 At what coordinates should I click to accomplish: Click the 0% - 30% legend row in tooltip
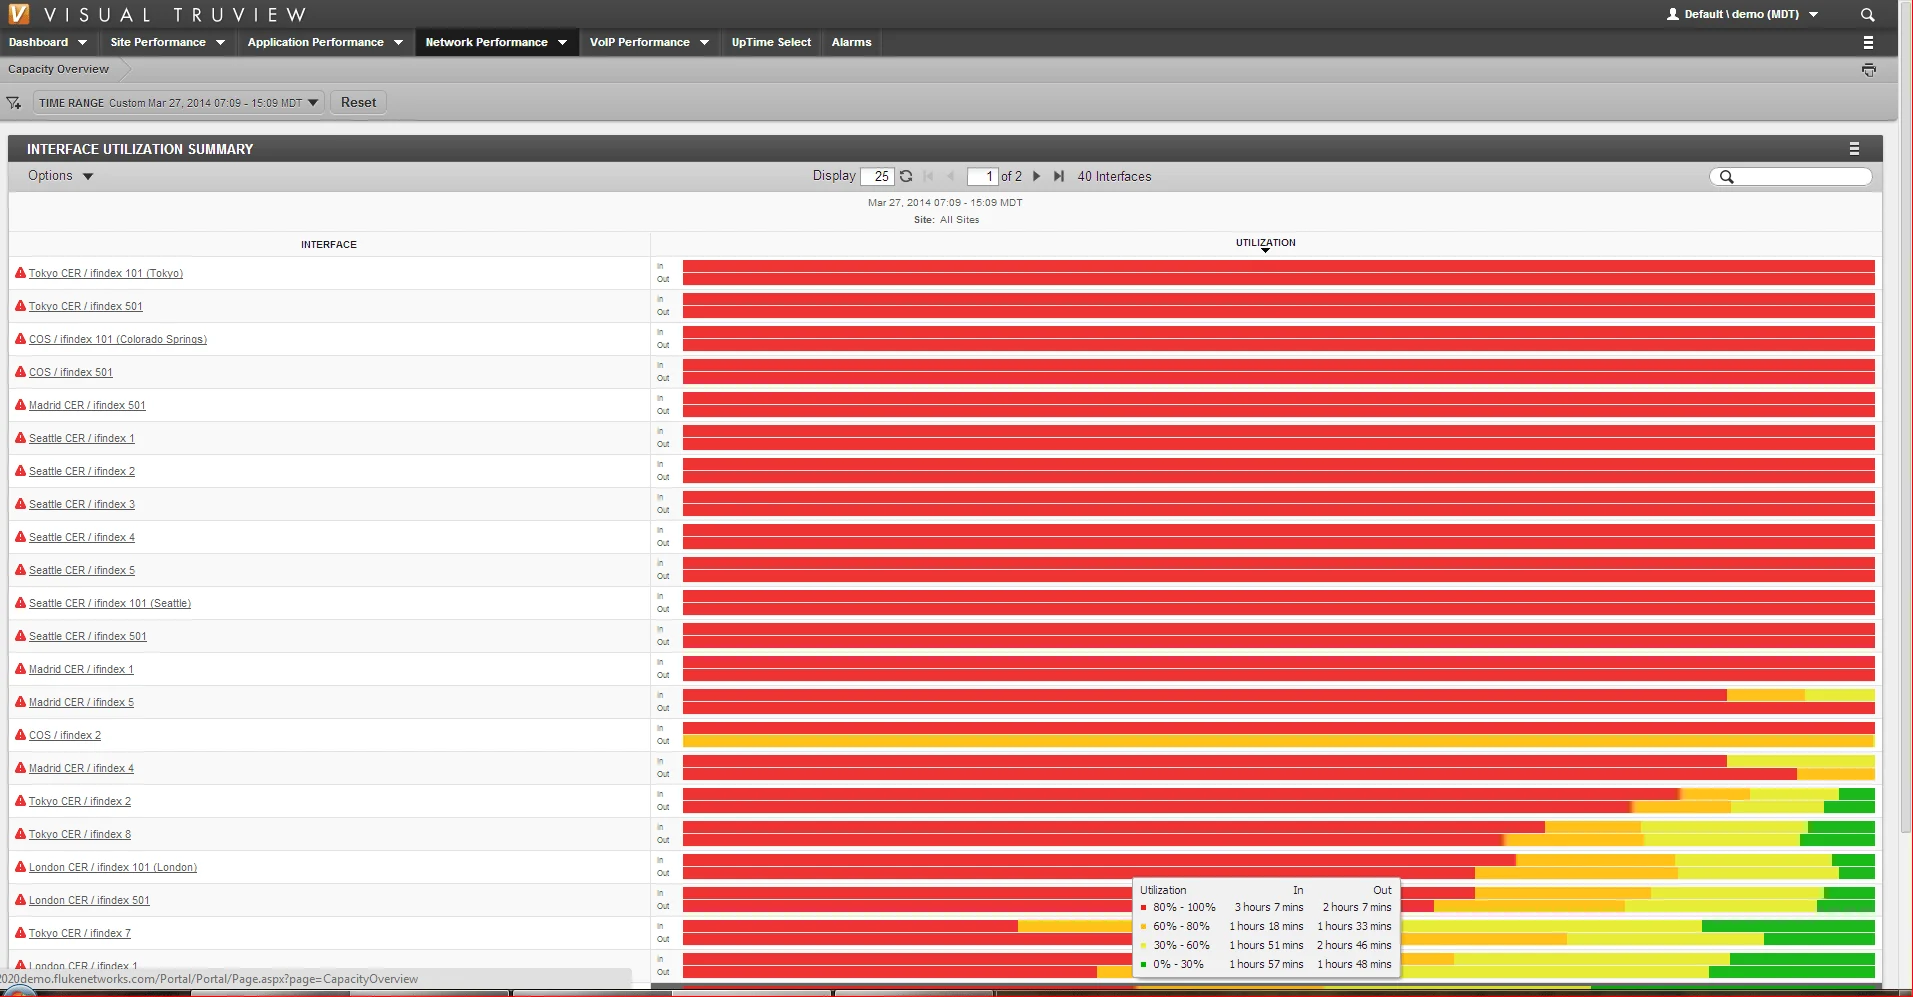click(1266, 964)
